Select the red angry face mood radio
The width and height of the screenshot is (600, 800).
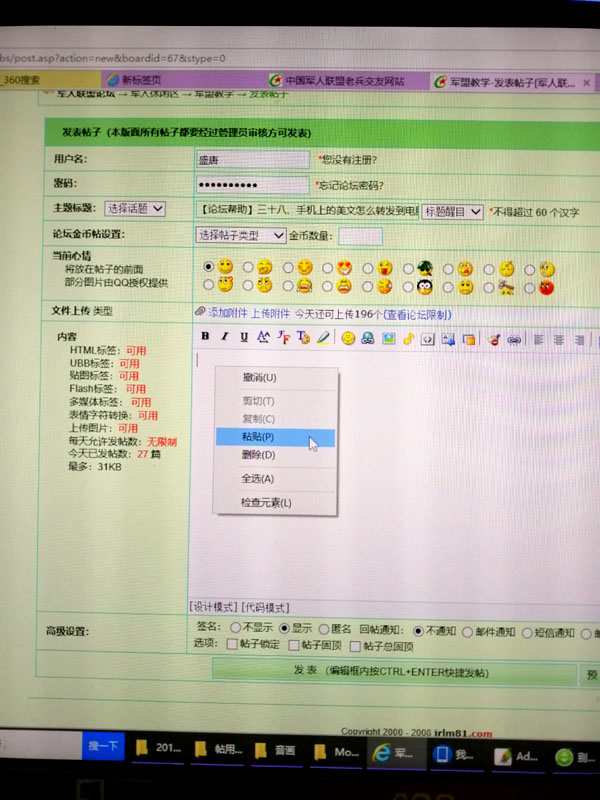(x=530, y=288)
